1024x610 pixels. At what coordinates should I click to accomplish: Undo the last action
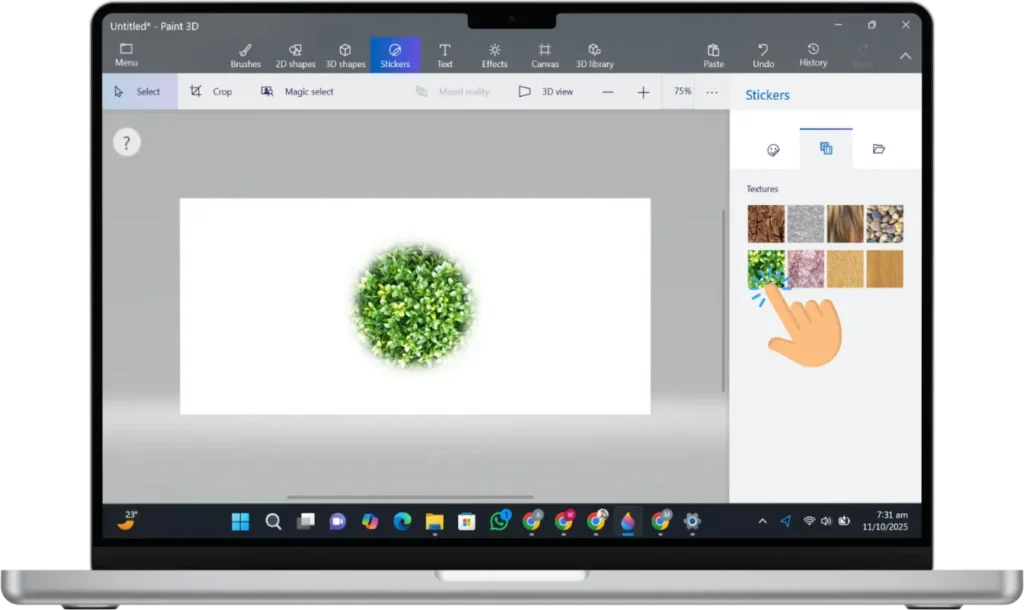[x=763, y=55]
